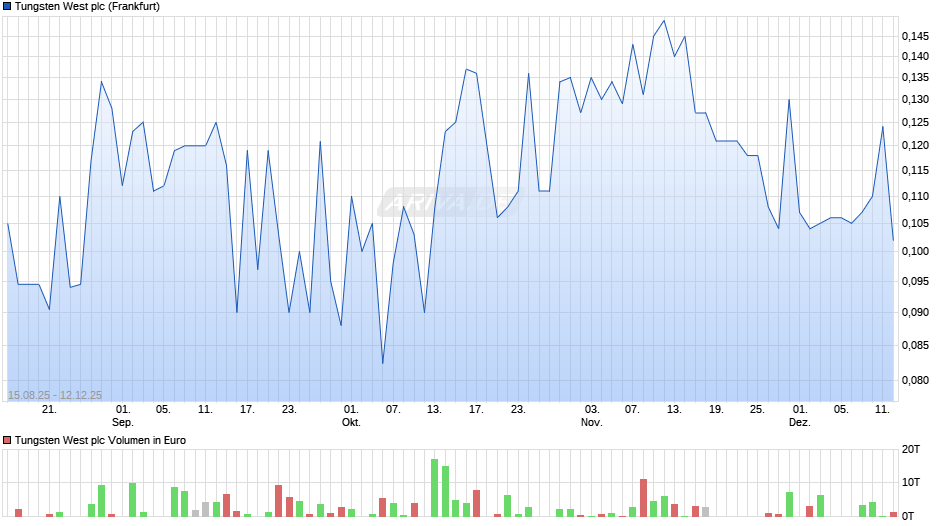The image size is (940, 526).
Task: Click the 0,100 price axis label
Action: pos(915,251)
